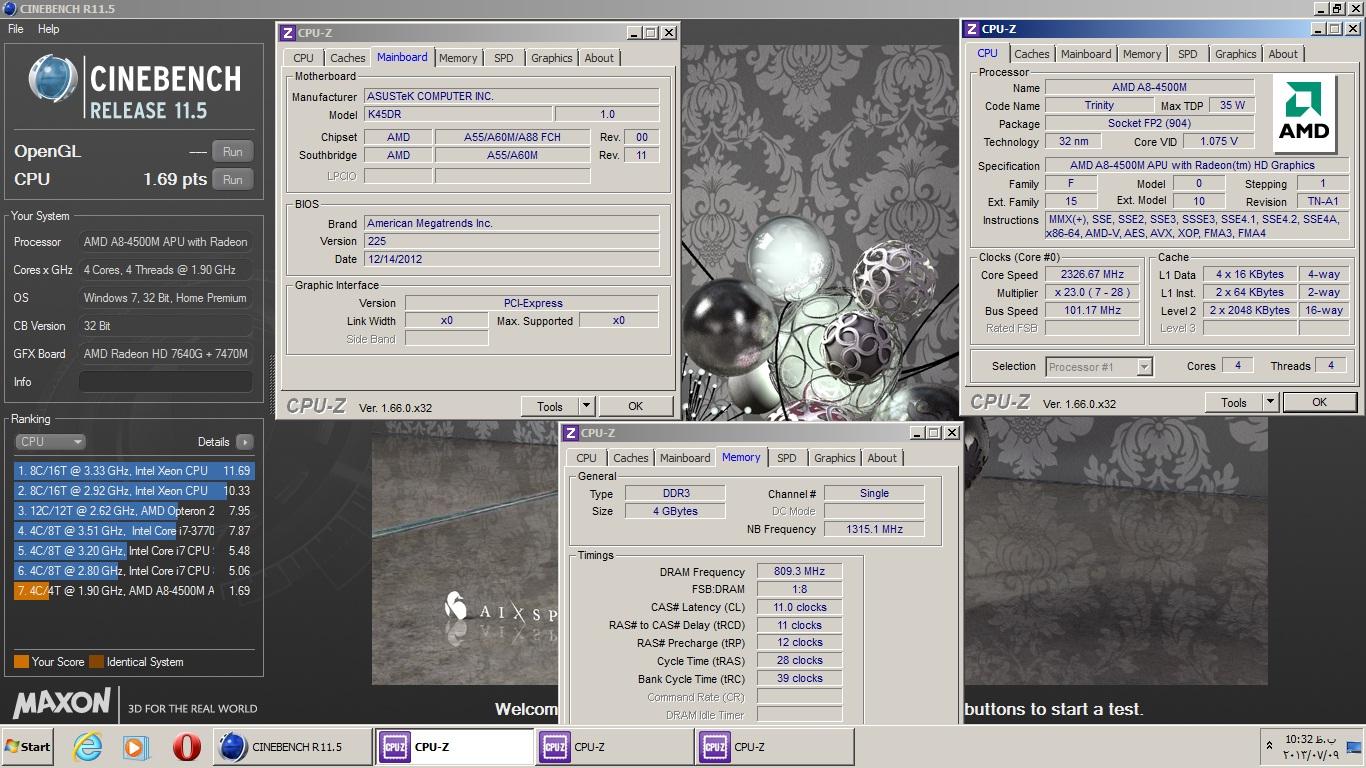This screenshot has height=768, width=1366.
Task: Click the Start button
Action: [x=28, y=747]
